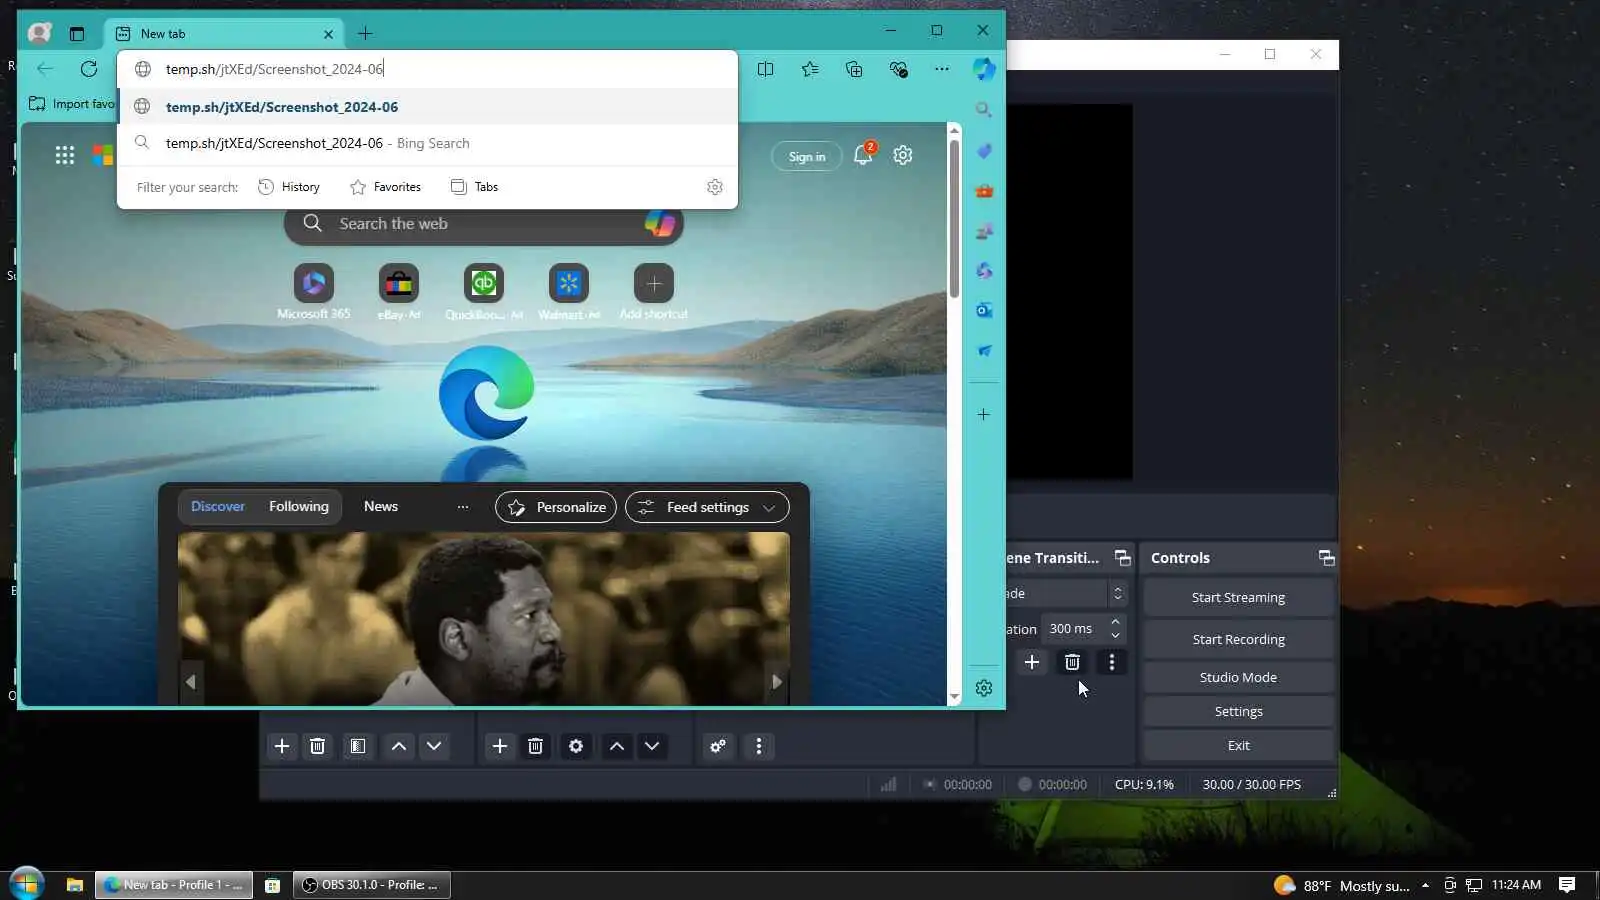The width and height of the screenshot is (1600, 900).
Task: Add a scene in OBS
Action: coord(282,746)
